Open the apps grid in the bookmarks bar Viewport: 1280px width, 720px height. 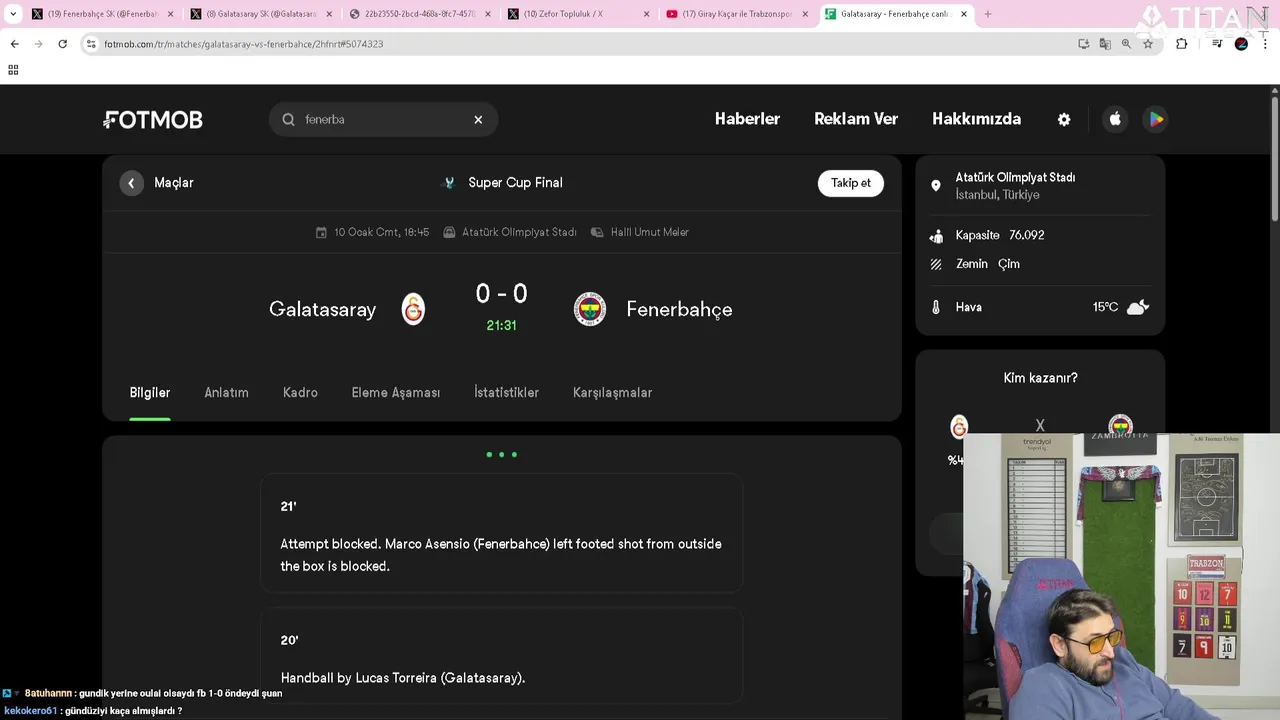(13, 70)
